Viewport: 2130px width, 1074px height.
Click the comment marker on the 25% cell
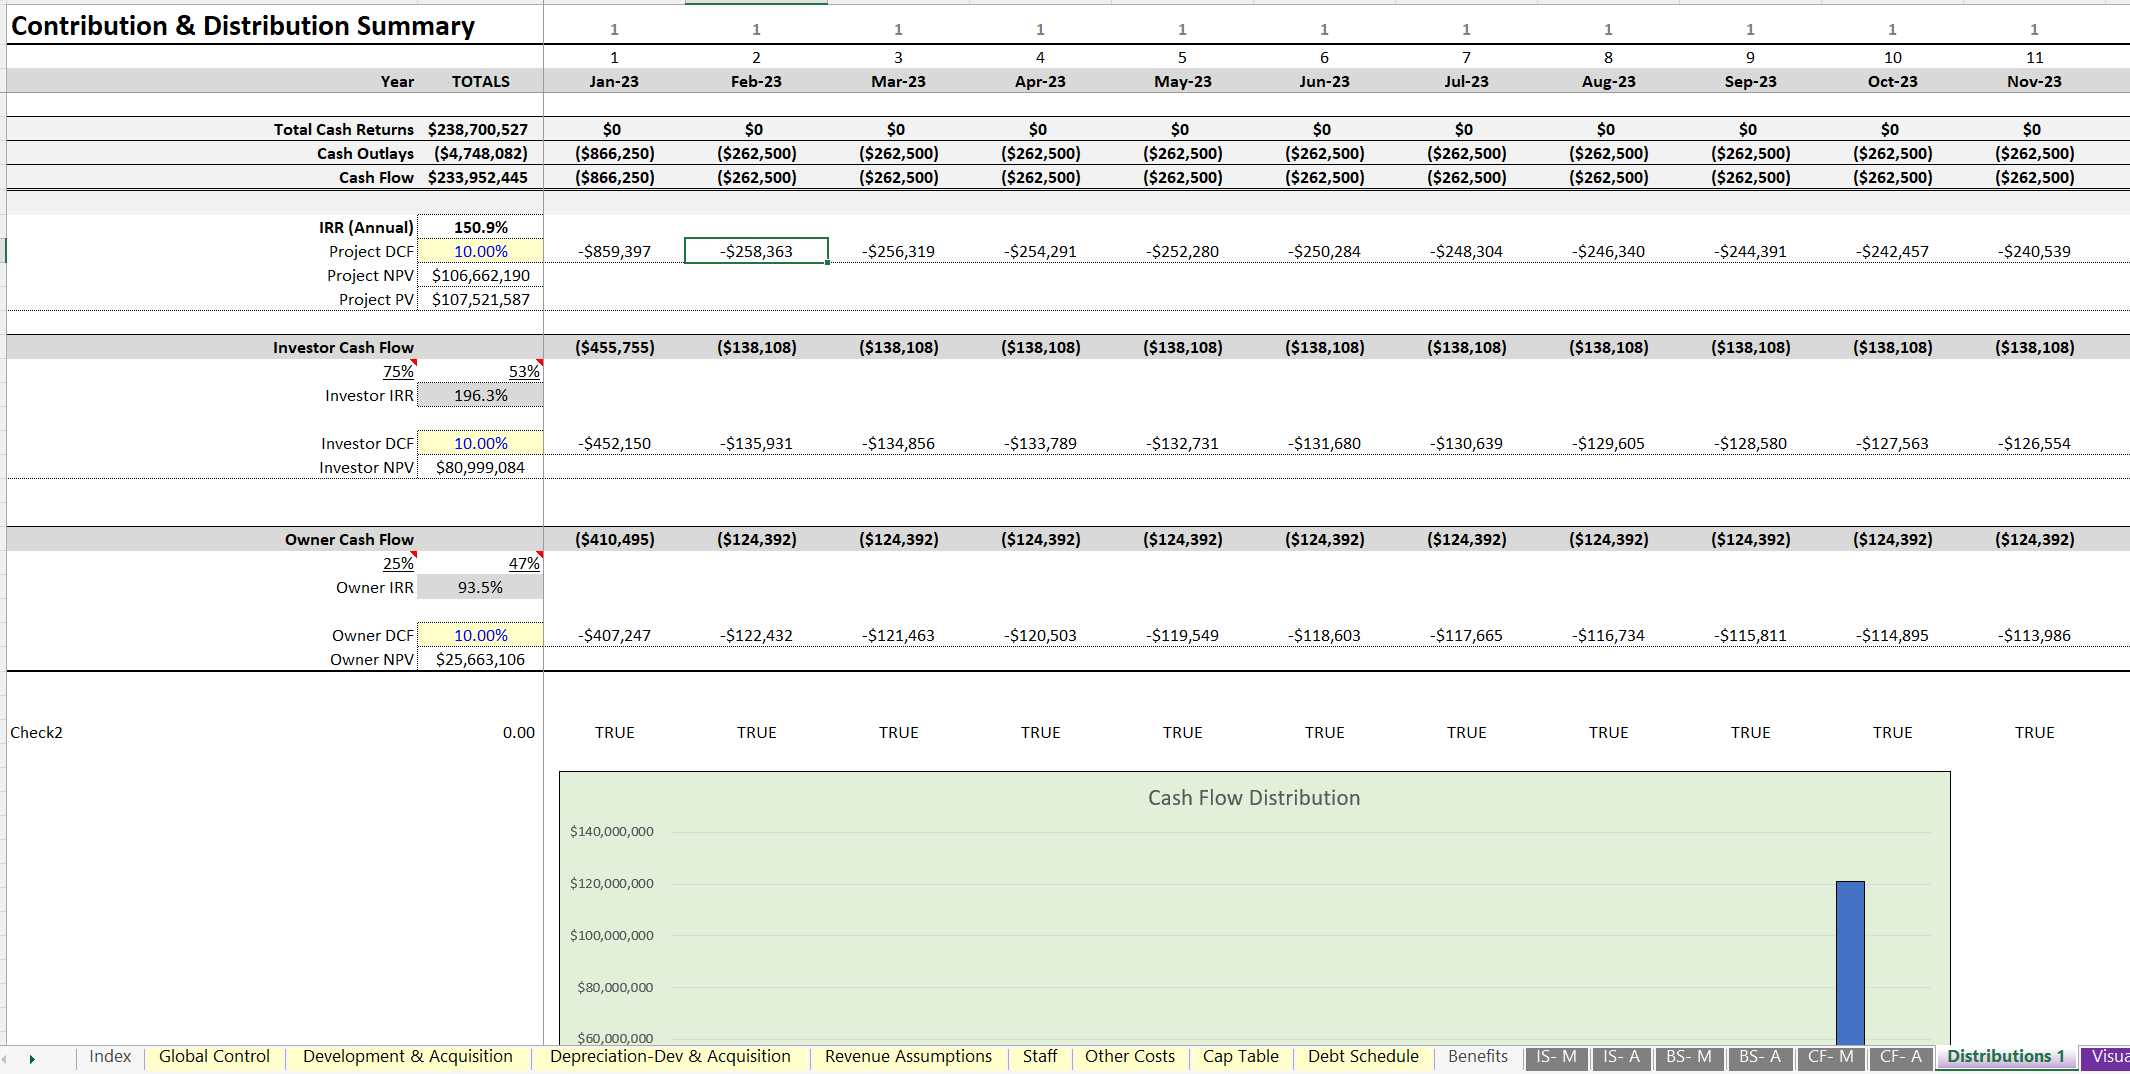[x=412, y=556]
